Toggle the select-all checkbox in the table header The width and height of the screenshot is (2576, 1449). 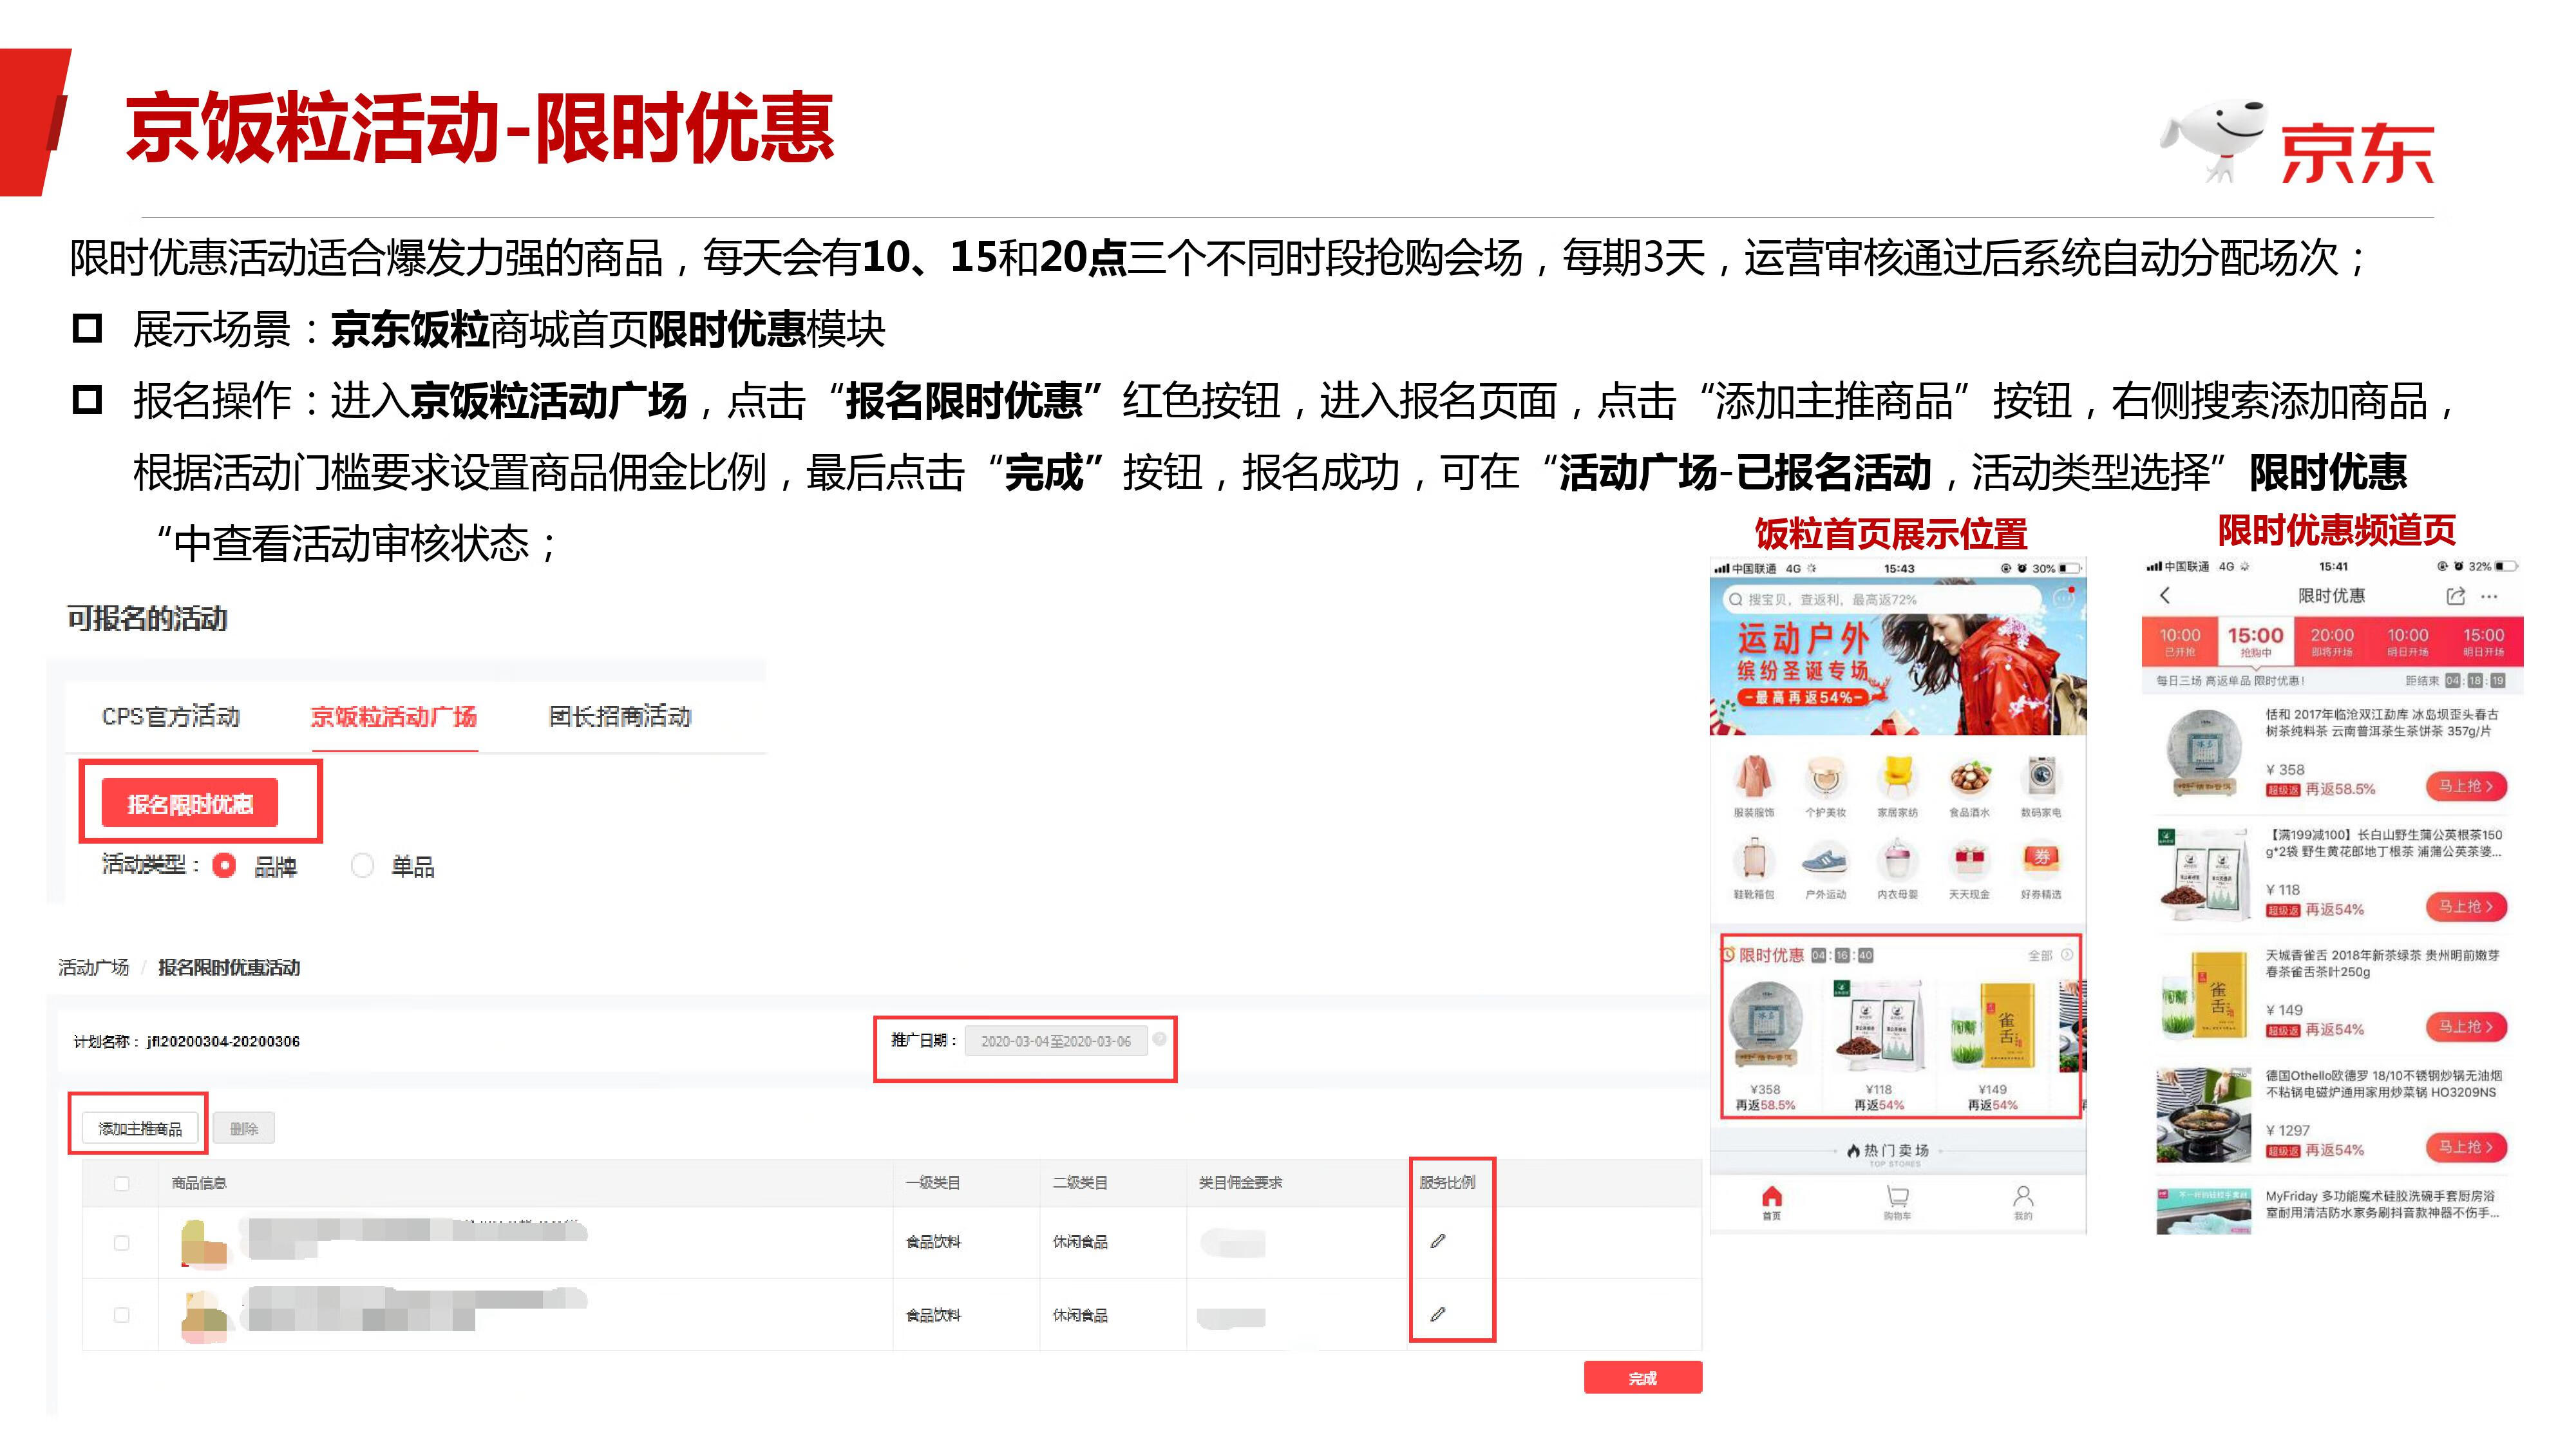(x=122, y=1183)
